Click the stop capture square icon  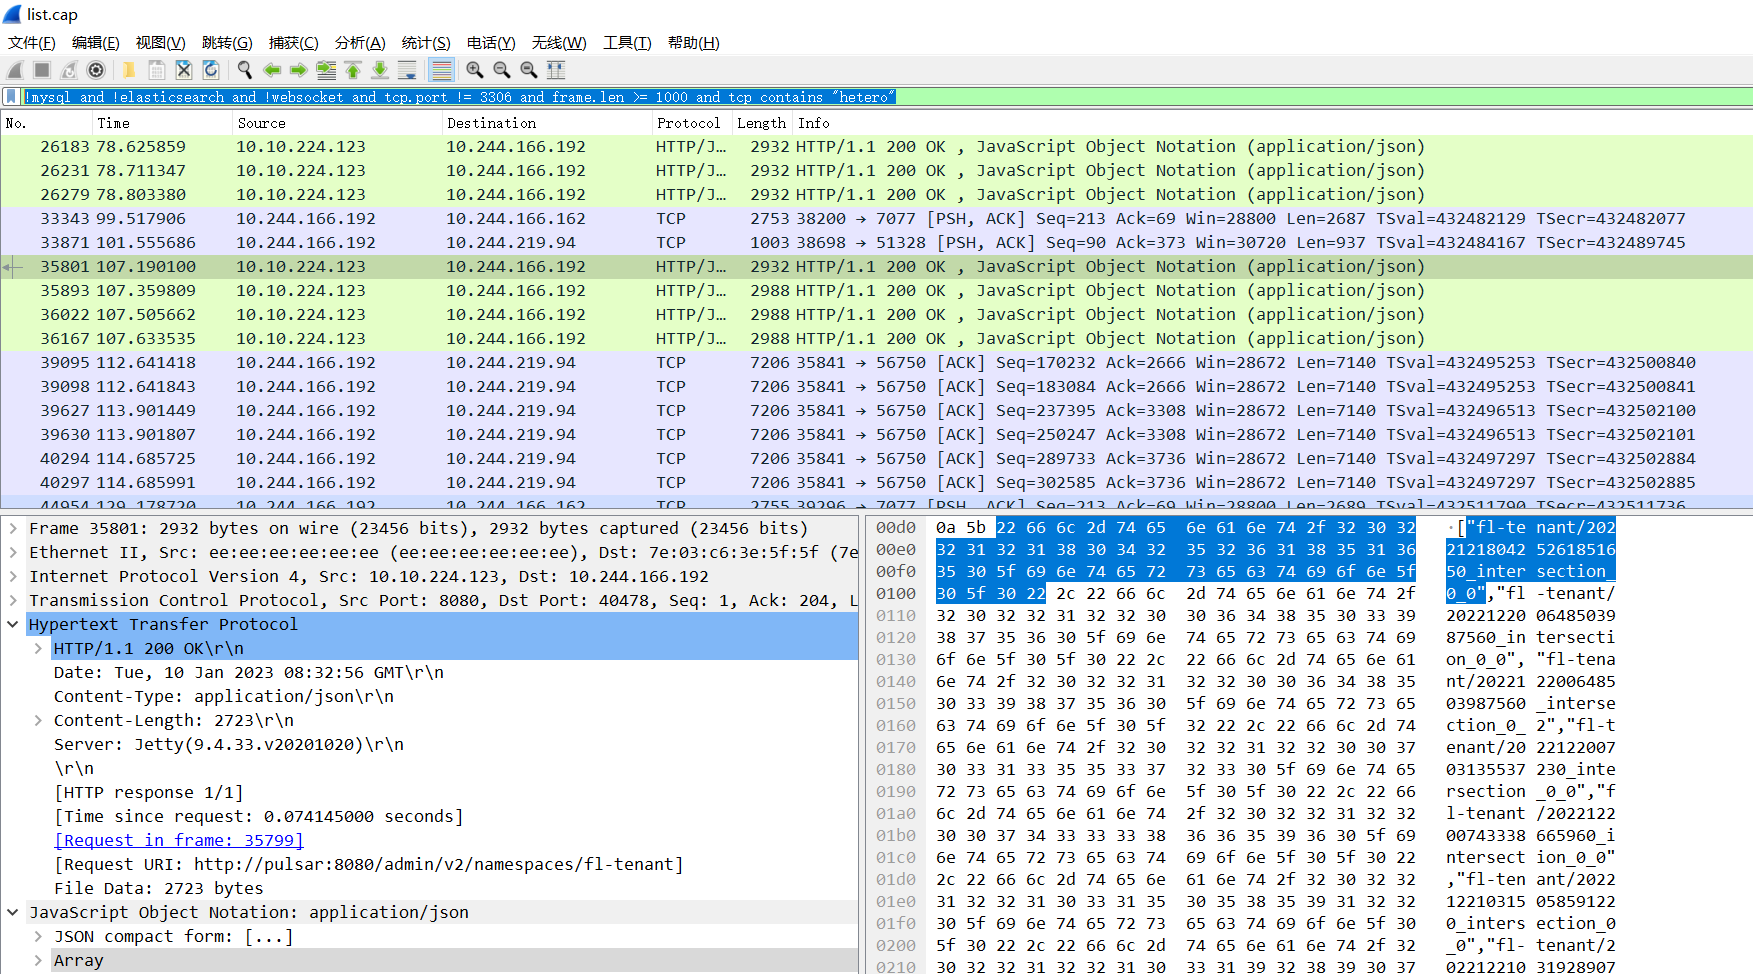point(42,70)
